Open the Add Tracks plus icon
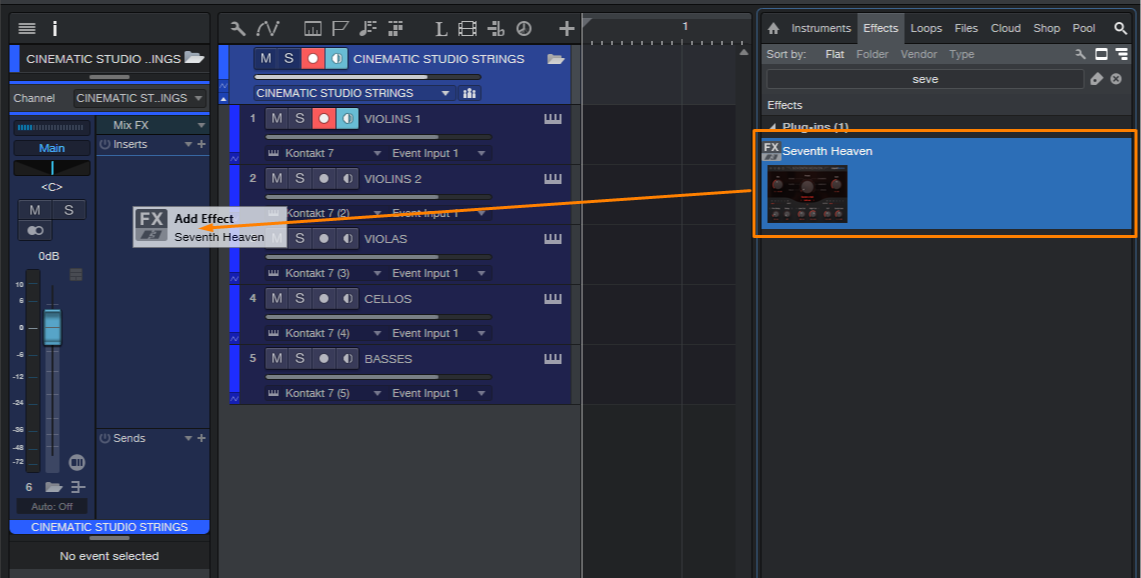Viewport: 1141px width, 578px height. pos(566,28)
